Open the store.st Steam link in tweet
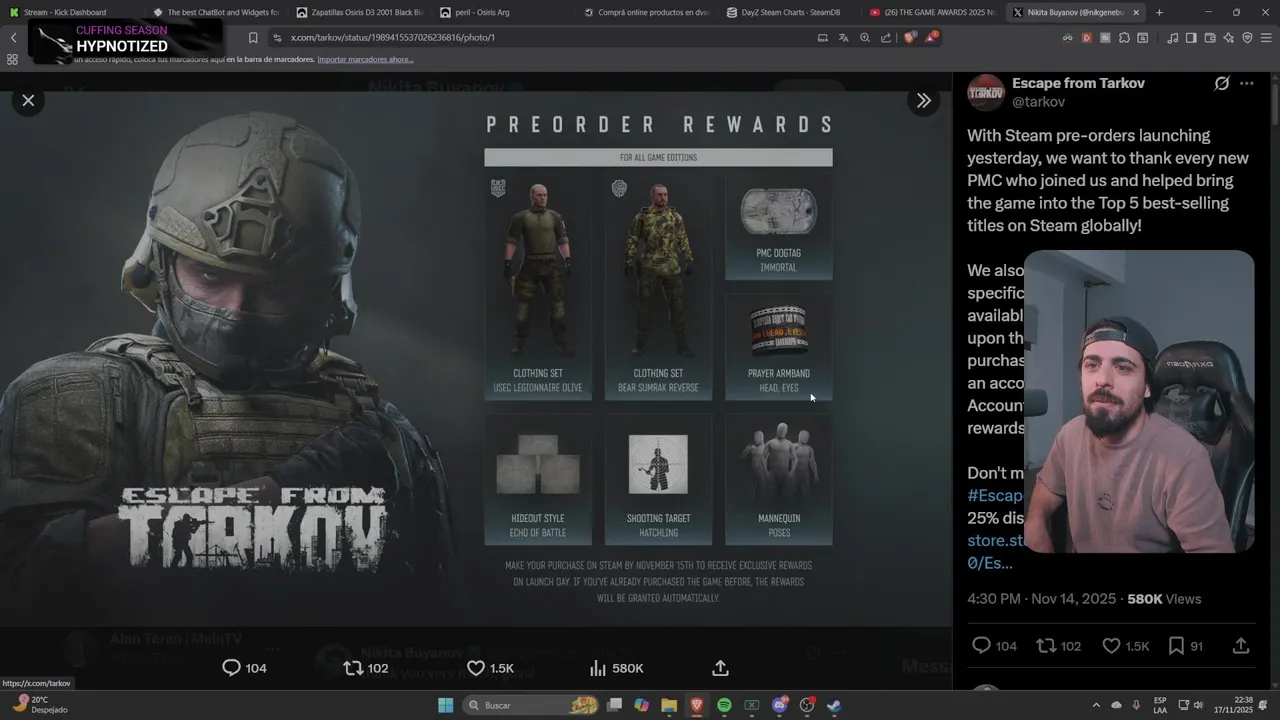The height and width of the screenshot is (720, 1280). [996, 540]
